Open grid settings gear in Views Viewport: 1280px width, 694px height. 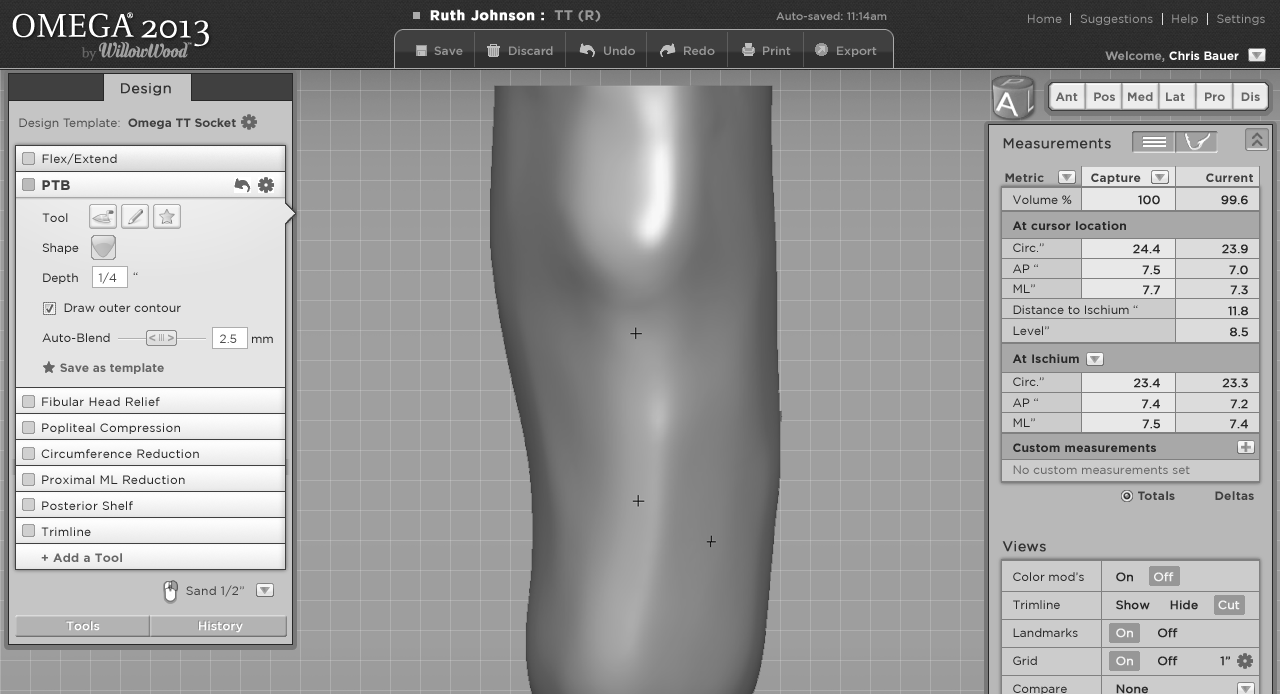coord(1245,661)
